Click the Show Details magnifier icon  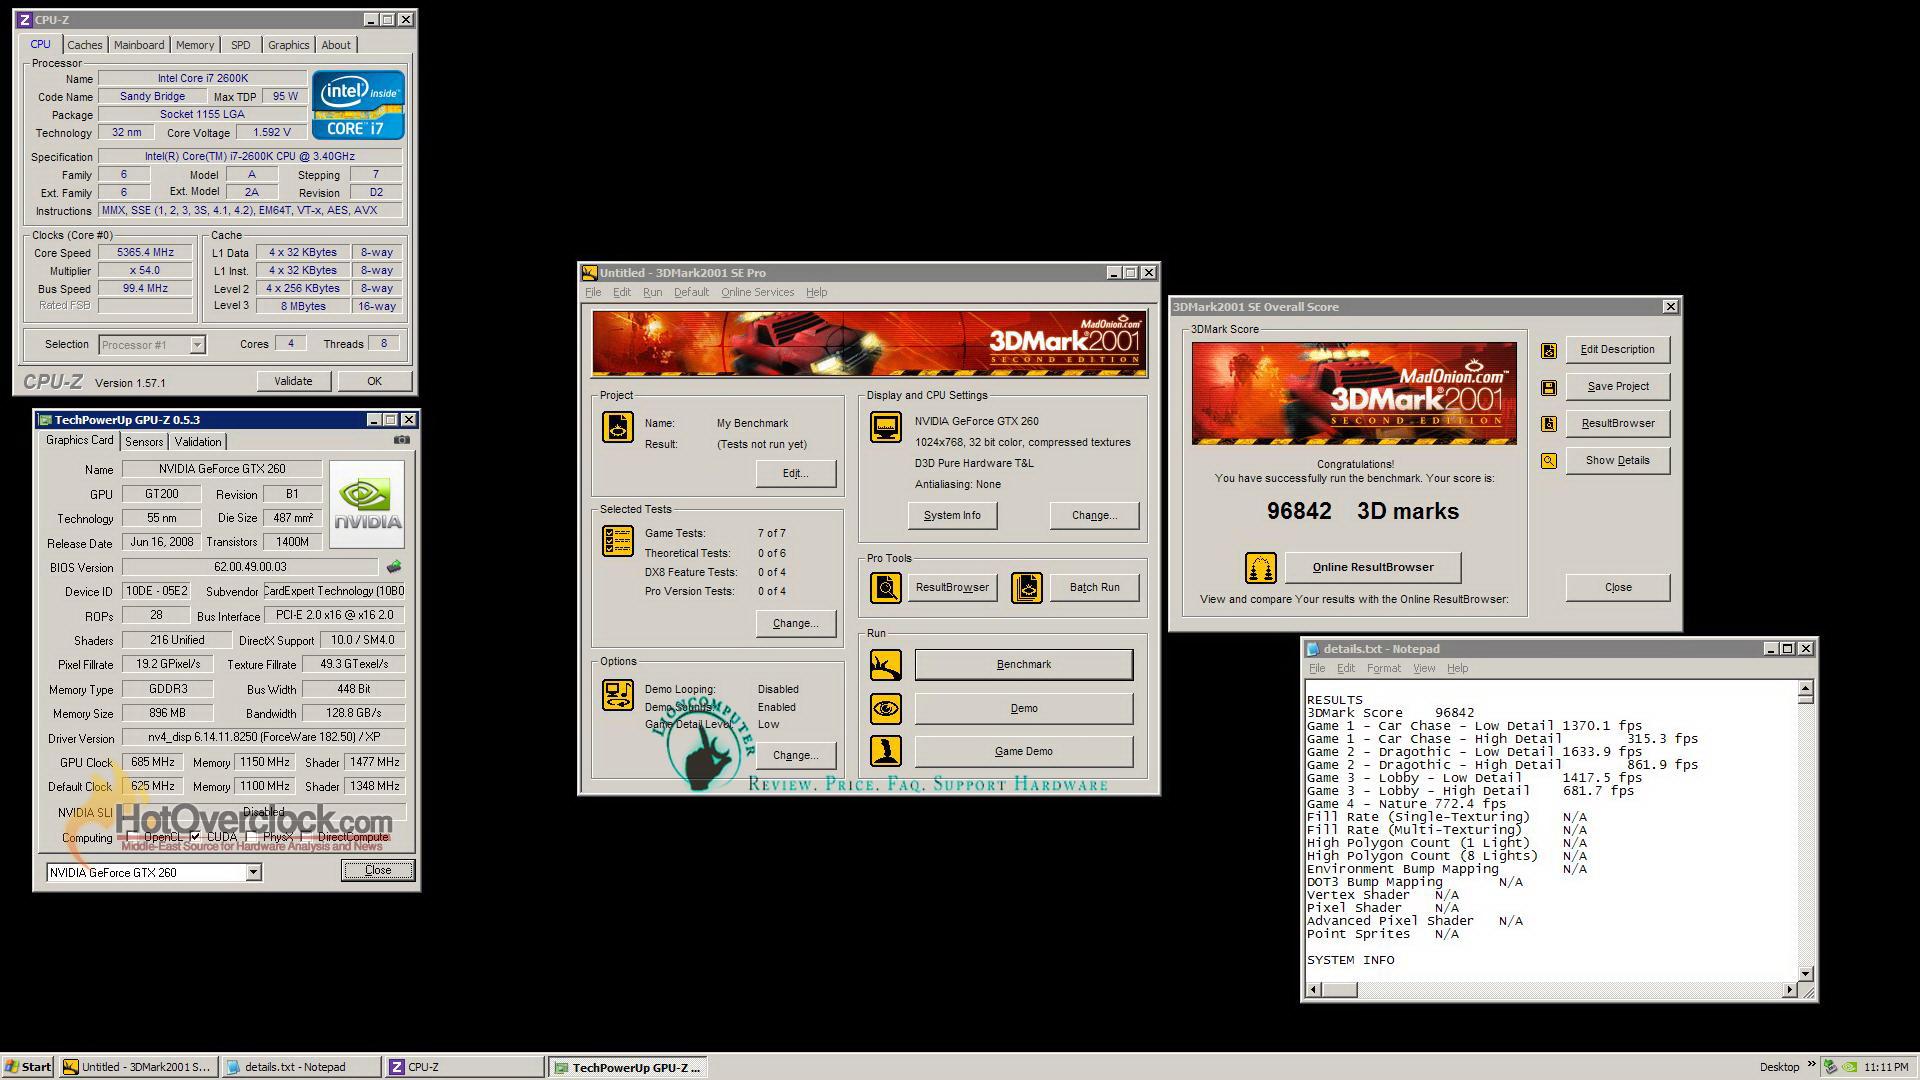(x=1548, y=461)
